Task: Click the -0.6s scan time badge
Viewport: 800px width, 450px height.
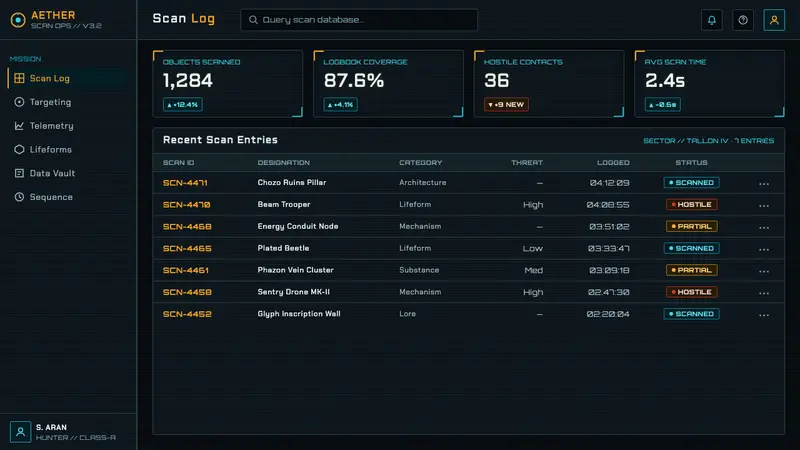Action: (662, 105)
